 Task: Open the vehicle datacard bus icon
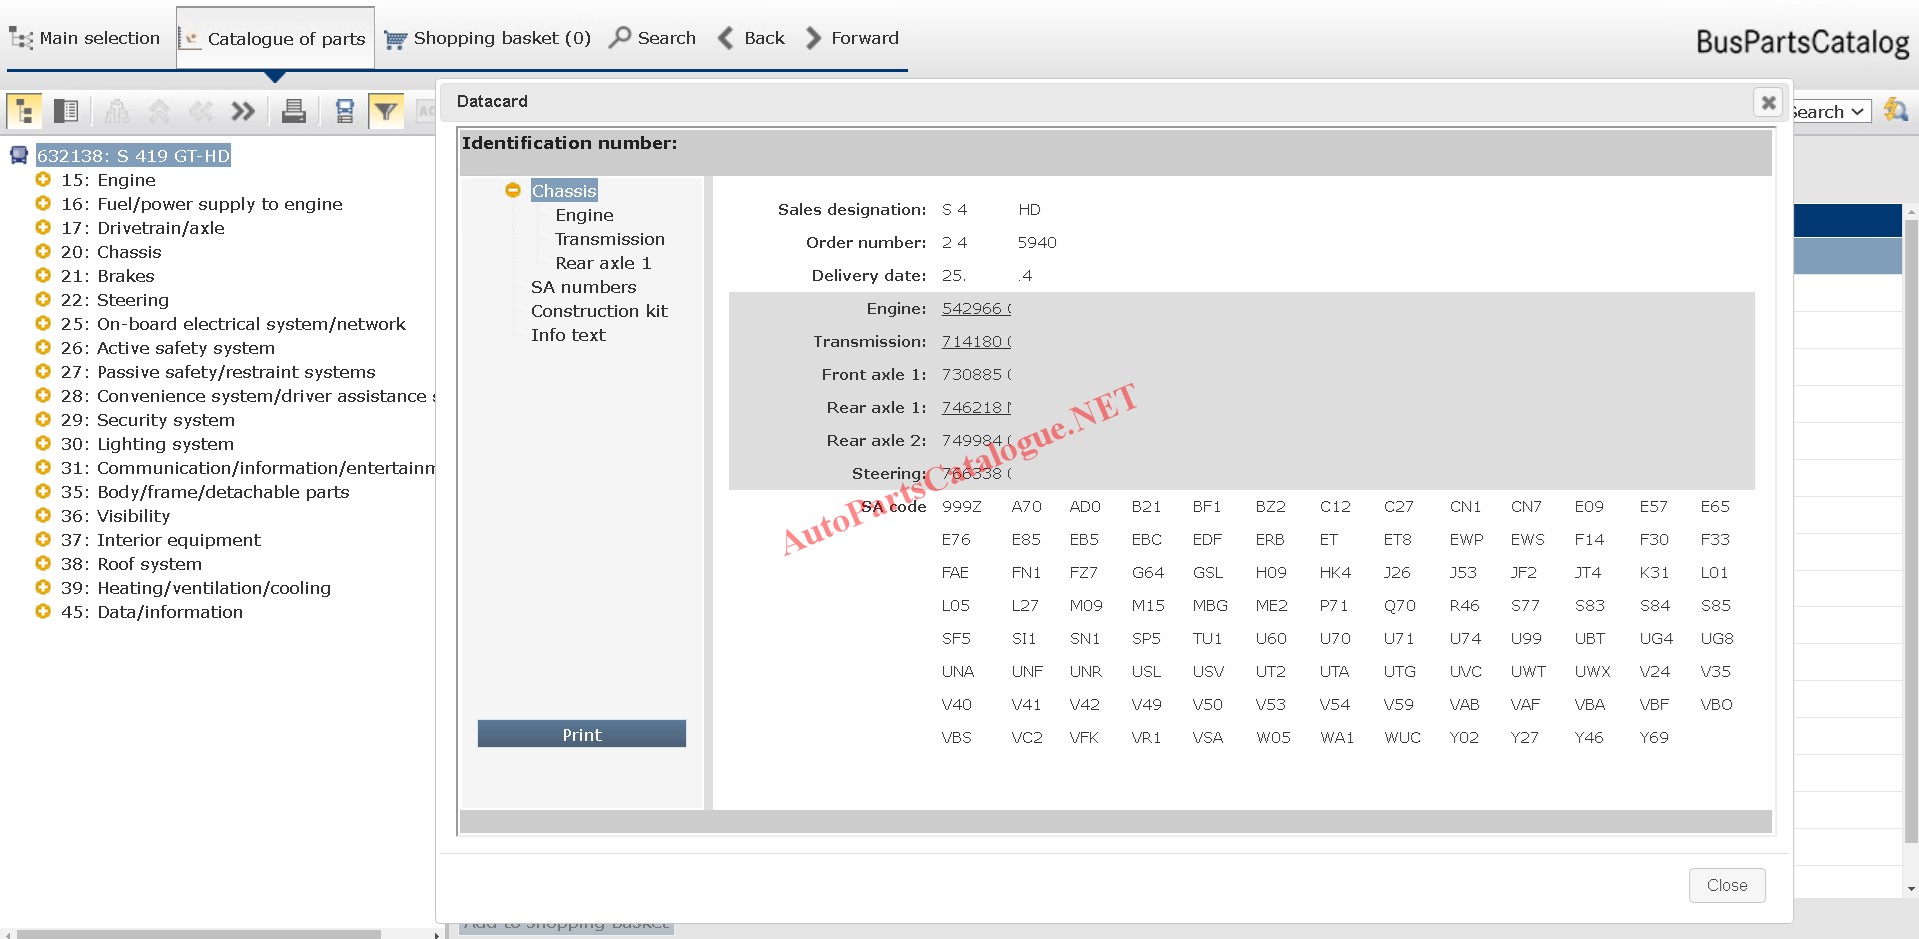[345, 111]
